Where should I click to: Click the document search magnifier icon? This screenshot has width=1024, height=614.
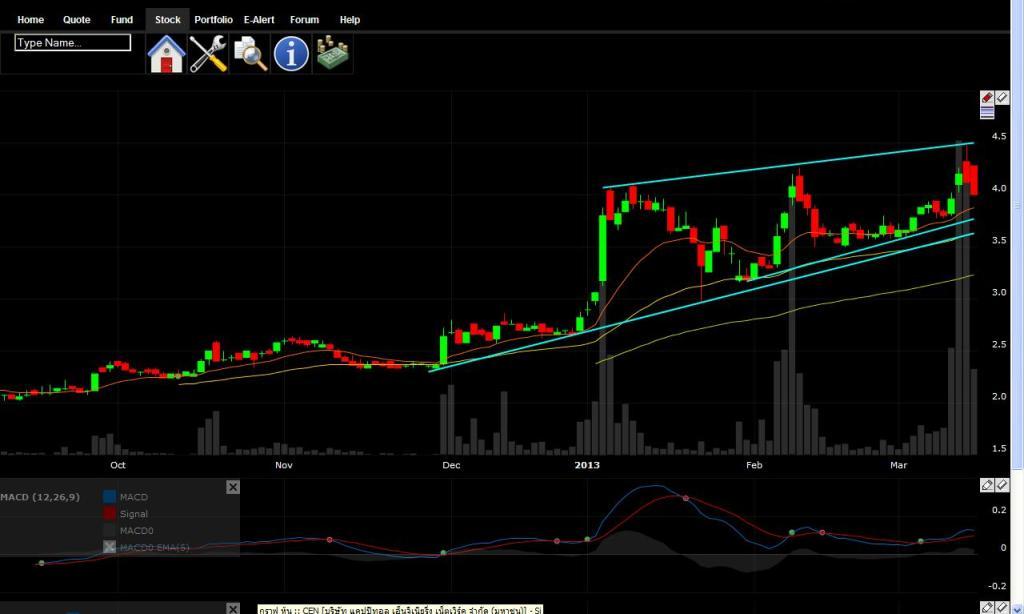tap(250, 54)
